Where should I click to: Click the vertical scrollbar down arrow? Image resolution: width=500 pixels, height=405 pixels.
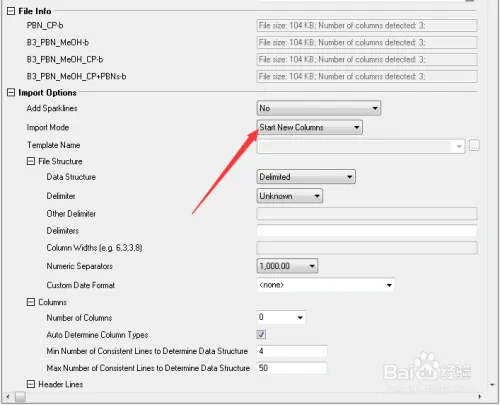click(492, 385)
